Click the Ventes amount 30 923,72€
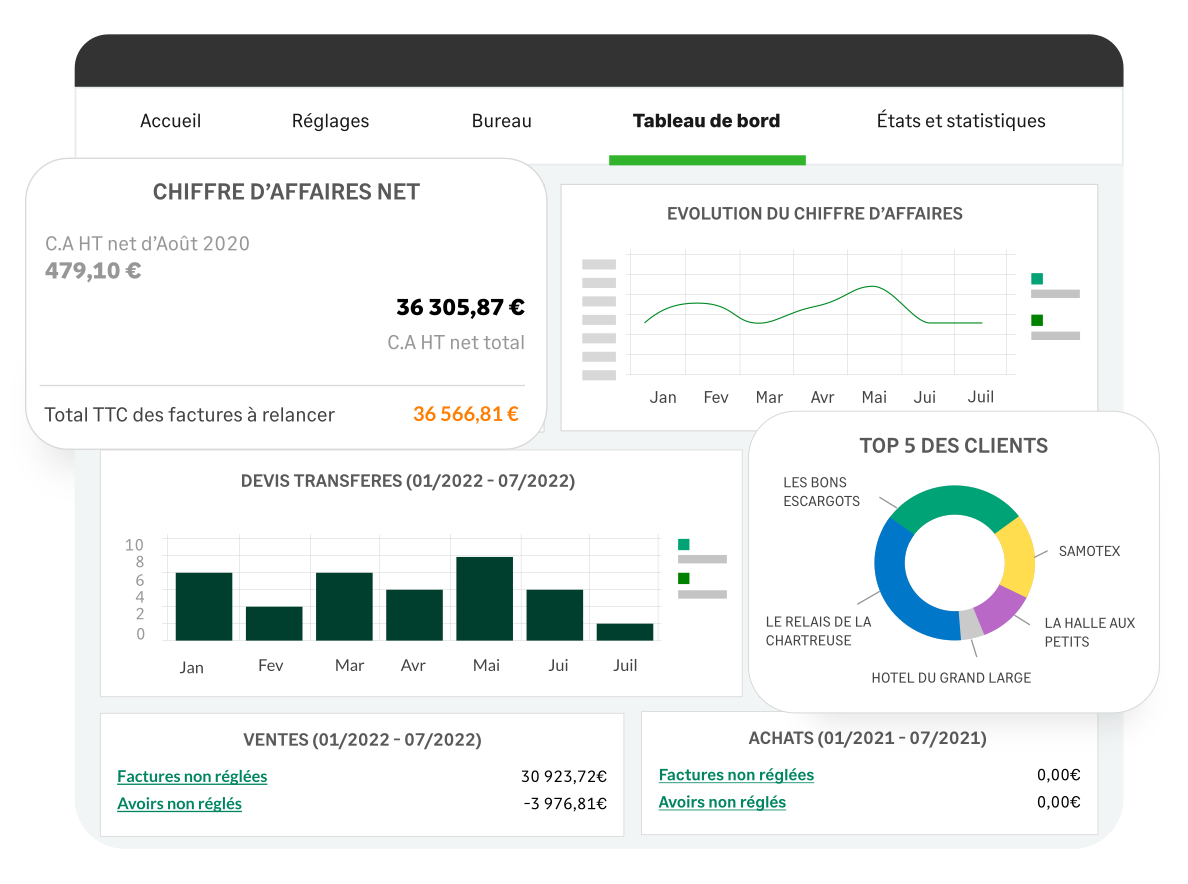Image resolution: width=1188 pixels, height=884 pixels. [x=564, y=776]
